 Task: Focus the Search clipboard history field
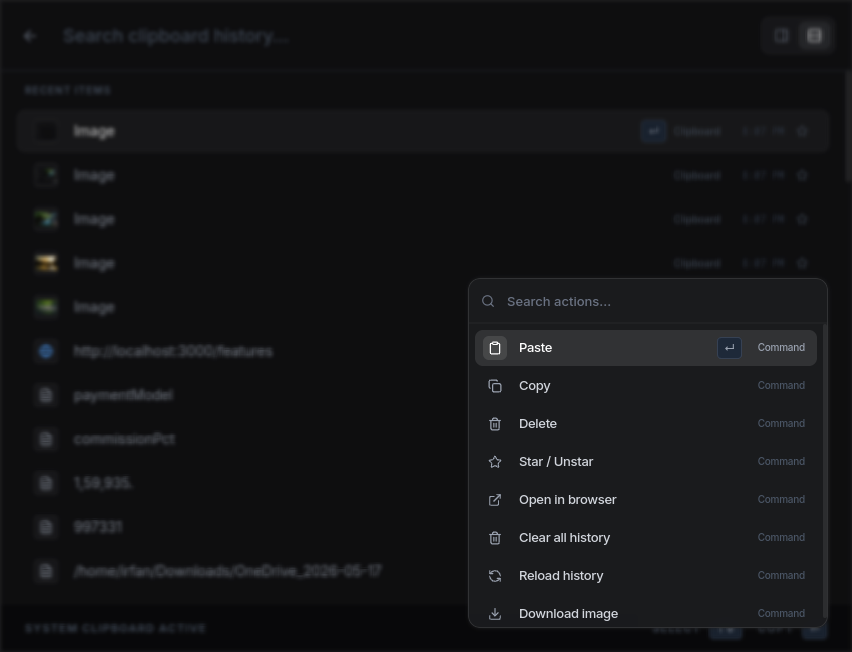coord(402,36)
